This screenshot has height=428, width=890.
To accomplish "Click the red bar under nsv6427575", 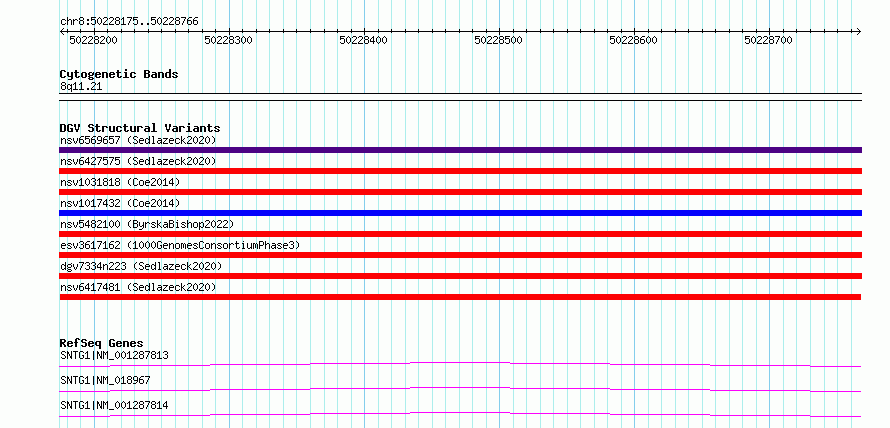I will click(x=460, y=171).
